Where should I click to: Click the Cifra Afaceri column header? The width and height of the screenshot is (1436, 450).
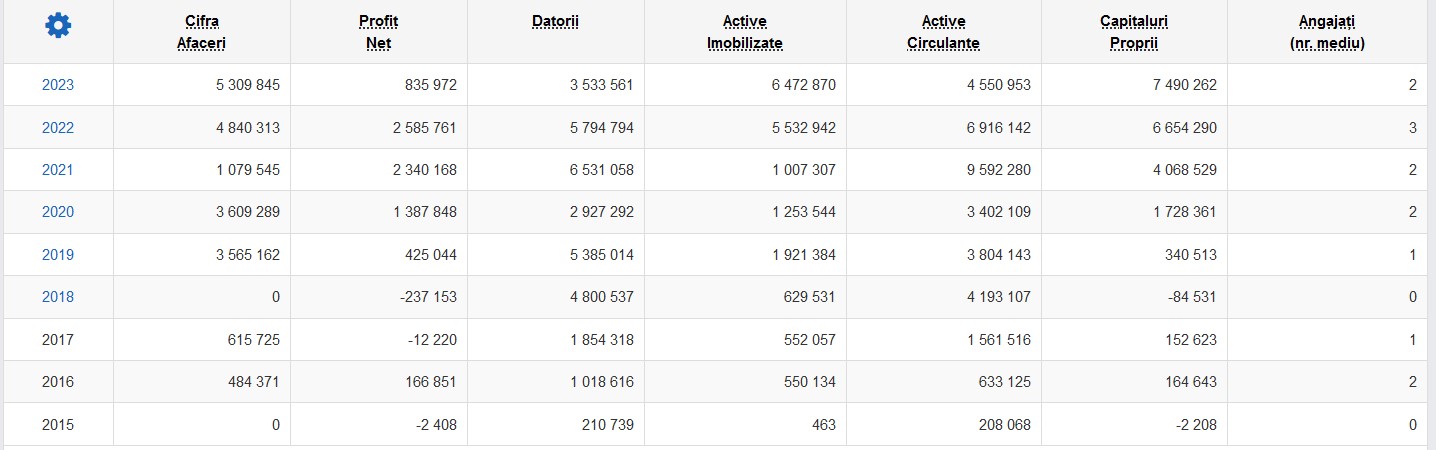202,32
